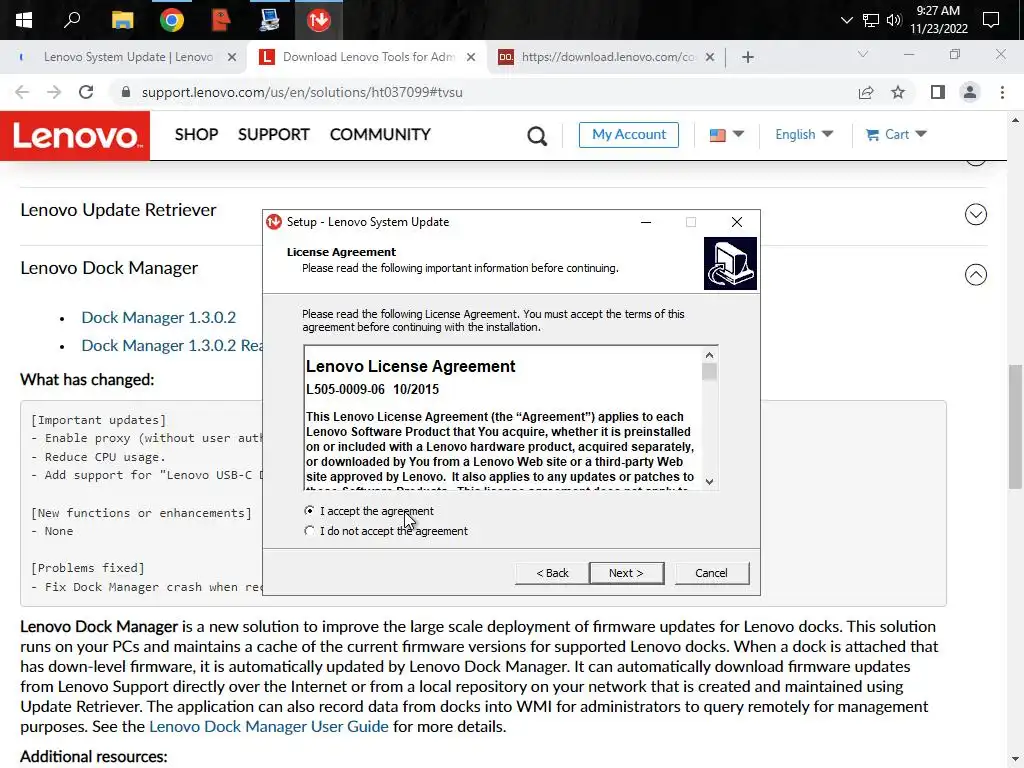This screenshot has height=768, width=1024.
Task: Click Next in the setup dialog
Action: (x=626, y=573)
